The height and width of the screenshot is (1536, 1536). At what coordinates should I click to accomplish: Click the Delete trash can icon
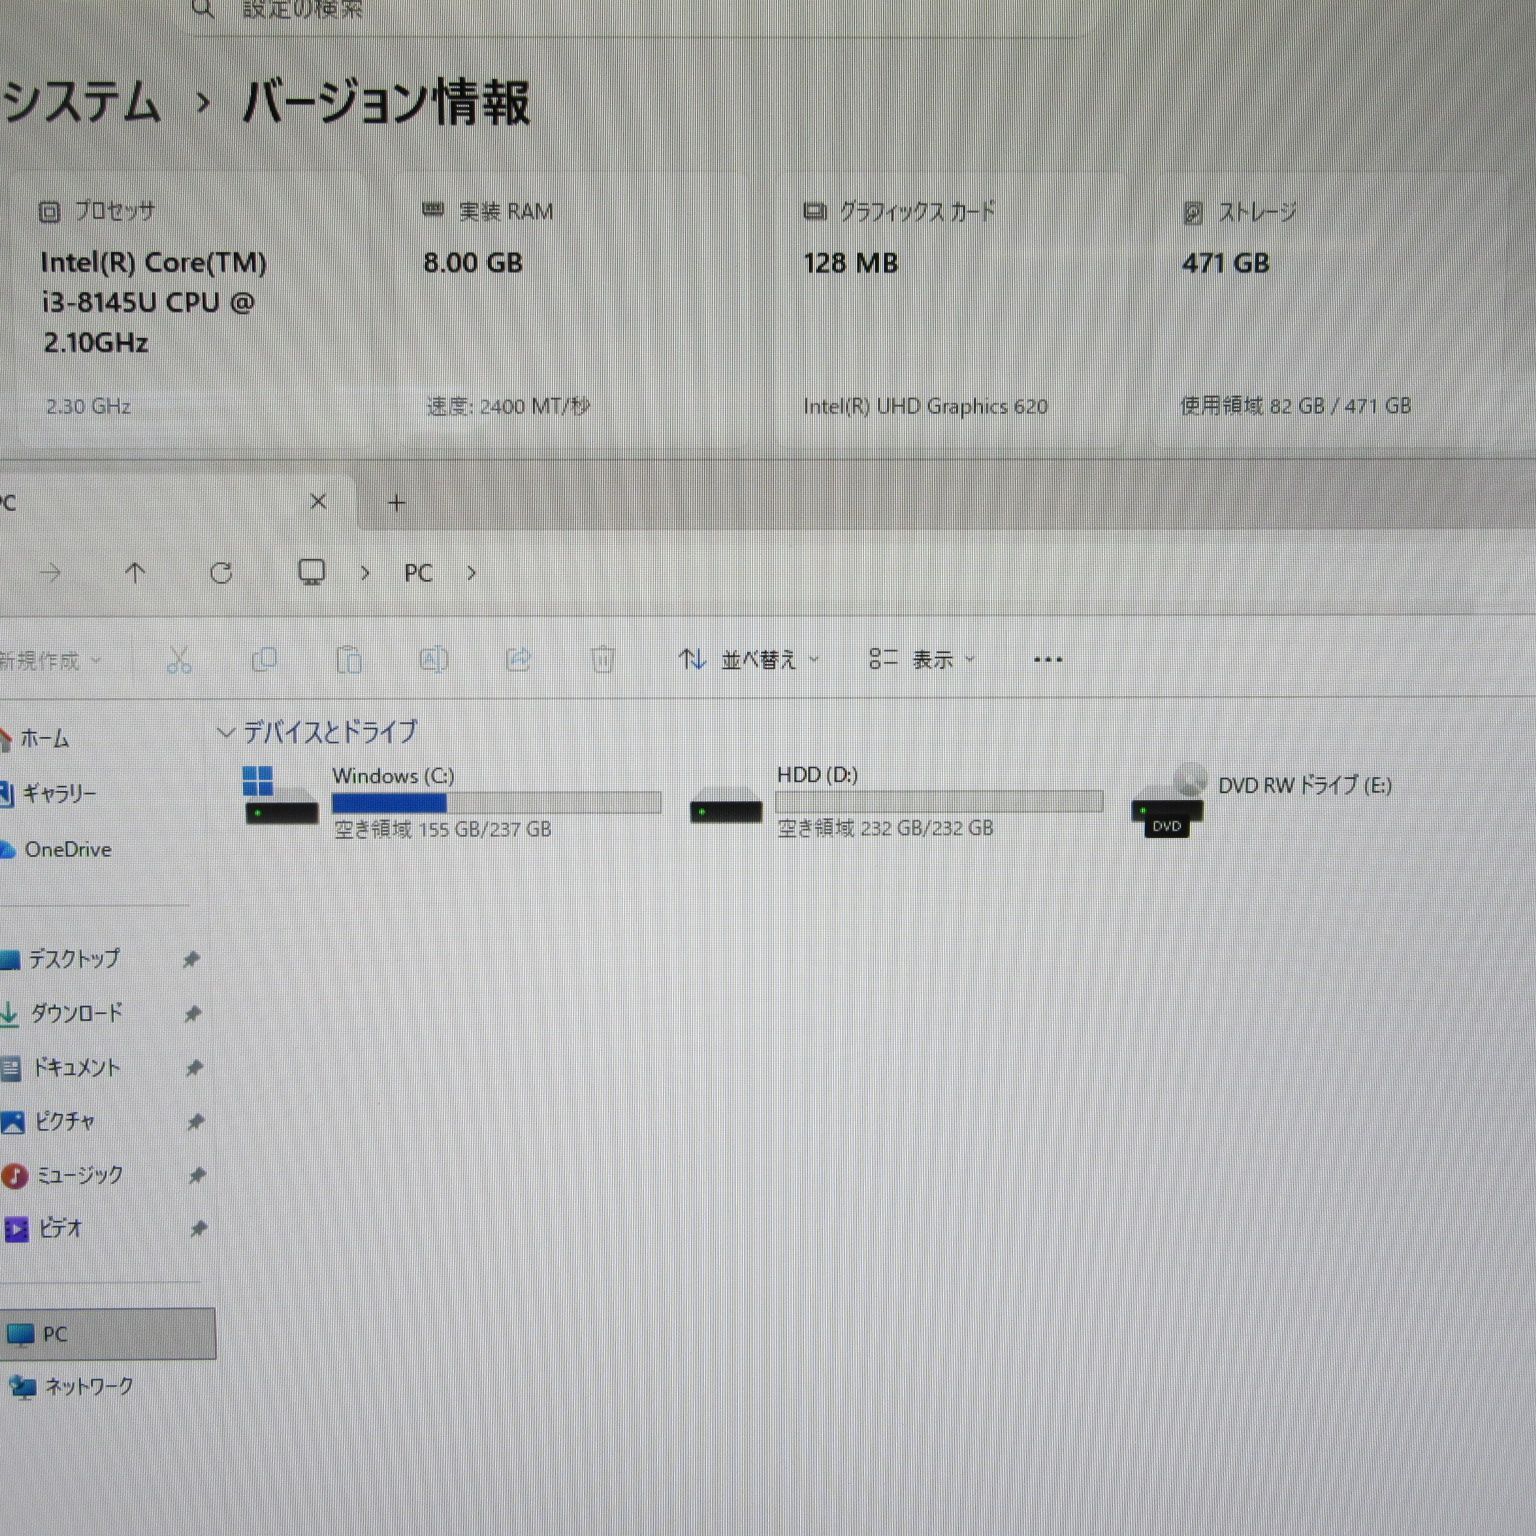coord(603,660)
